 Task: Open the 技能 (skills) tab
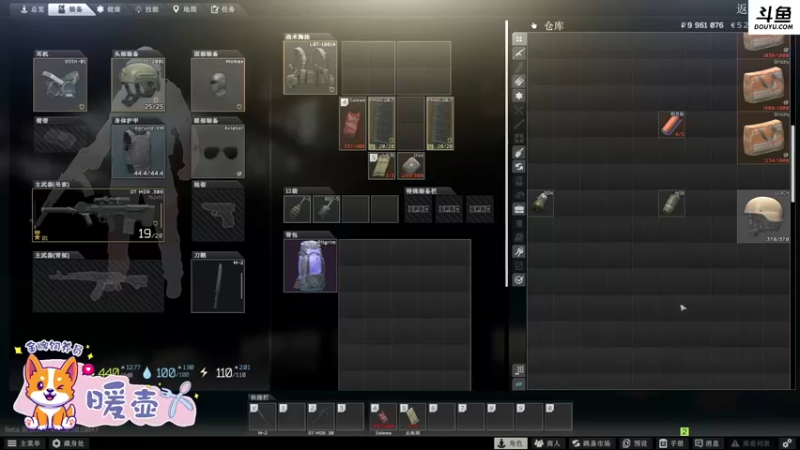pos(147,9)
